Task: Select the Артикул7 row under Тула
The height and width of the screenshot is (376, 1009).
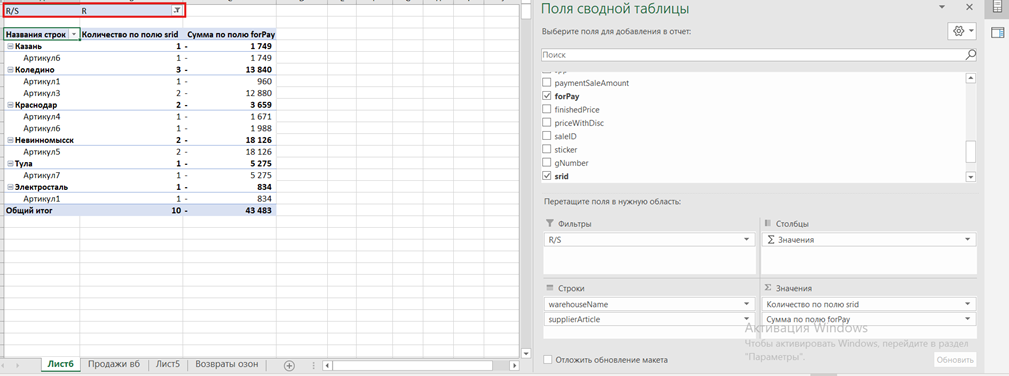Action: click(41, 175)
